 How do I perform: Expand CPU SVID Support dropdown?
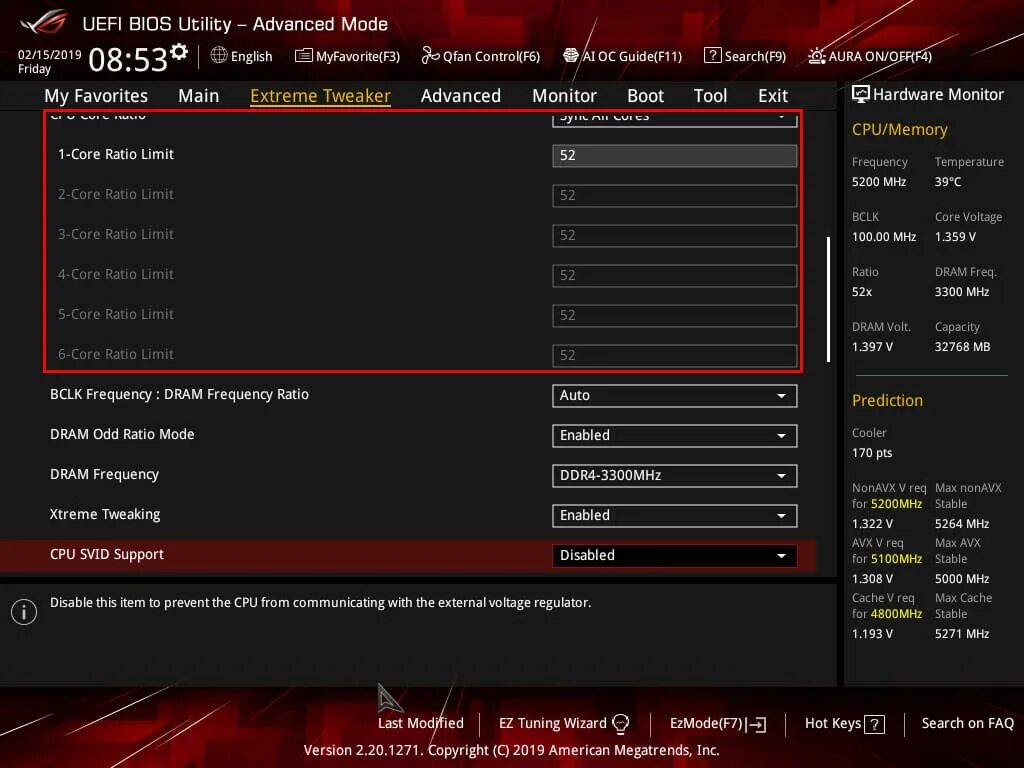[x=675, y=555]
